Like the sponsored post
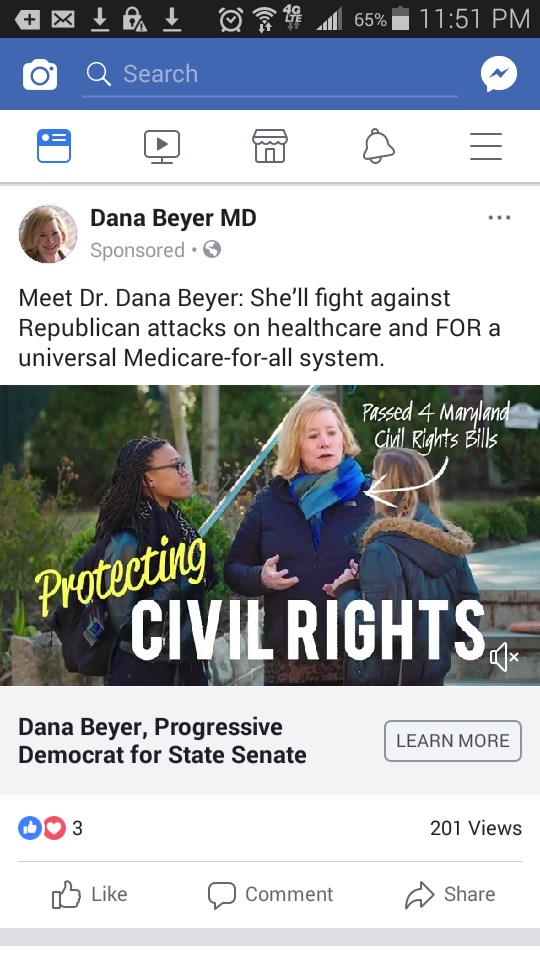Viewport: 540px width, 960px height. 90,894
